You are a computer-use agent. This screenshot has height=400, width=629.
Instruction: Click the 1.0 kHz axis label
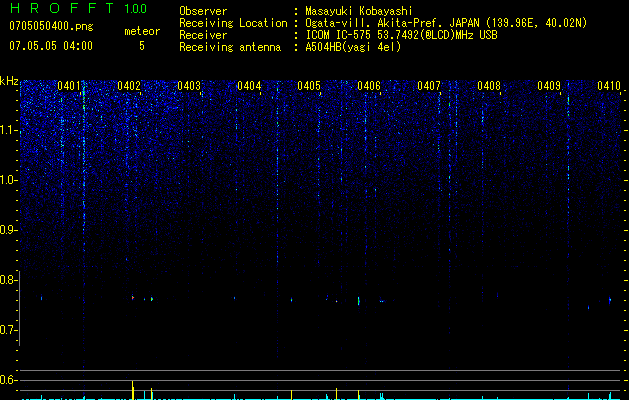(8, 180)
